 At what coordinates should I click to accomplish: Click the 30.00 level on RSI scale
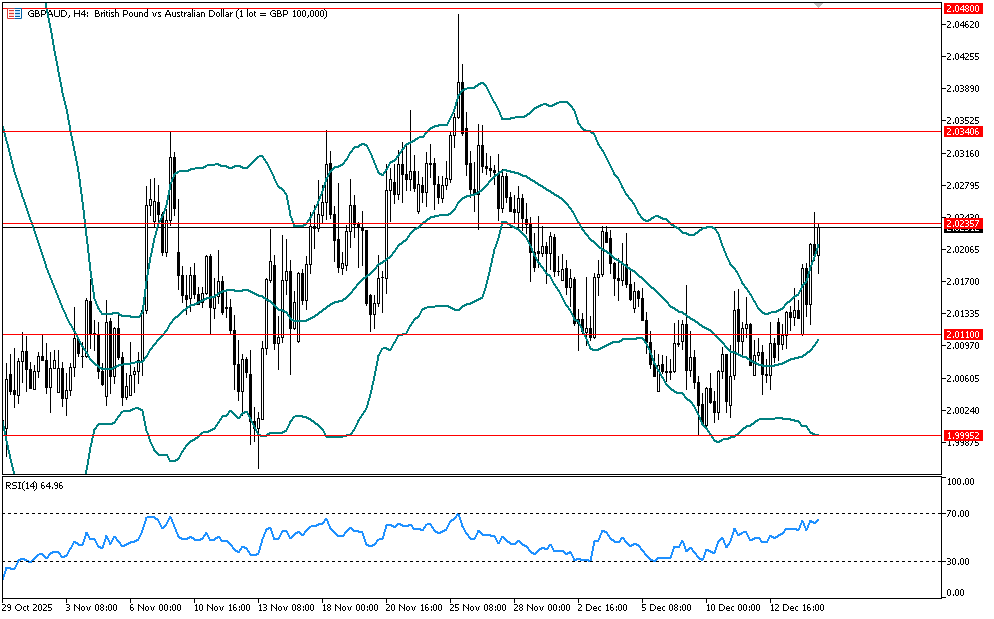tap(960, 561)
